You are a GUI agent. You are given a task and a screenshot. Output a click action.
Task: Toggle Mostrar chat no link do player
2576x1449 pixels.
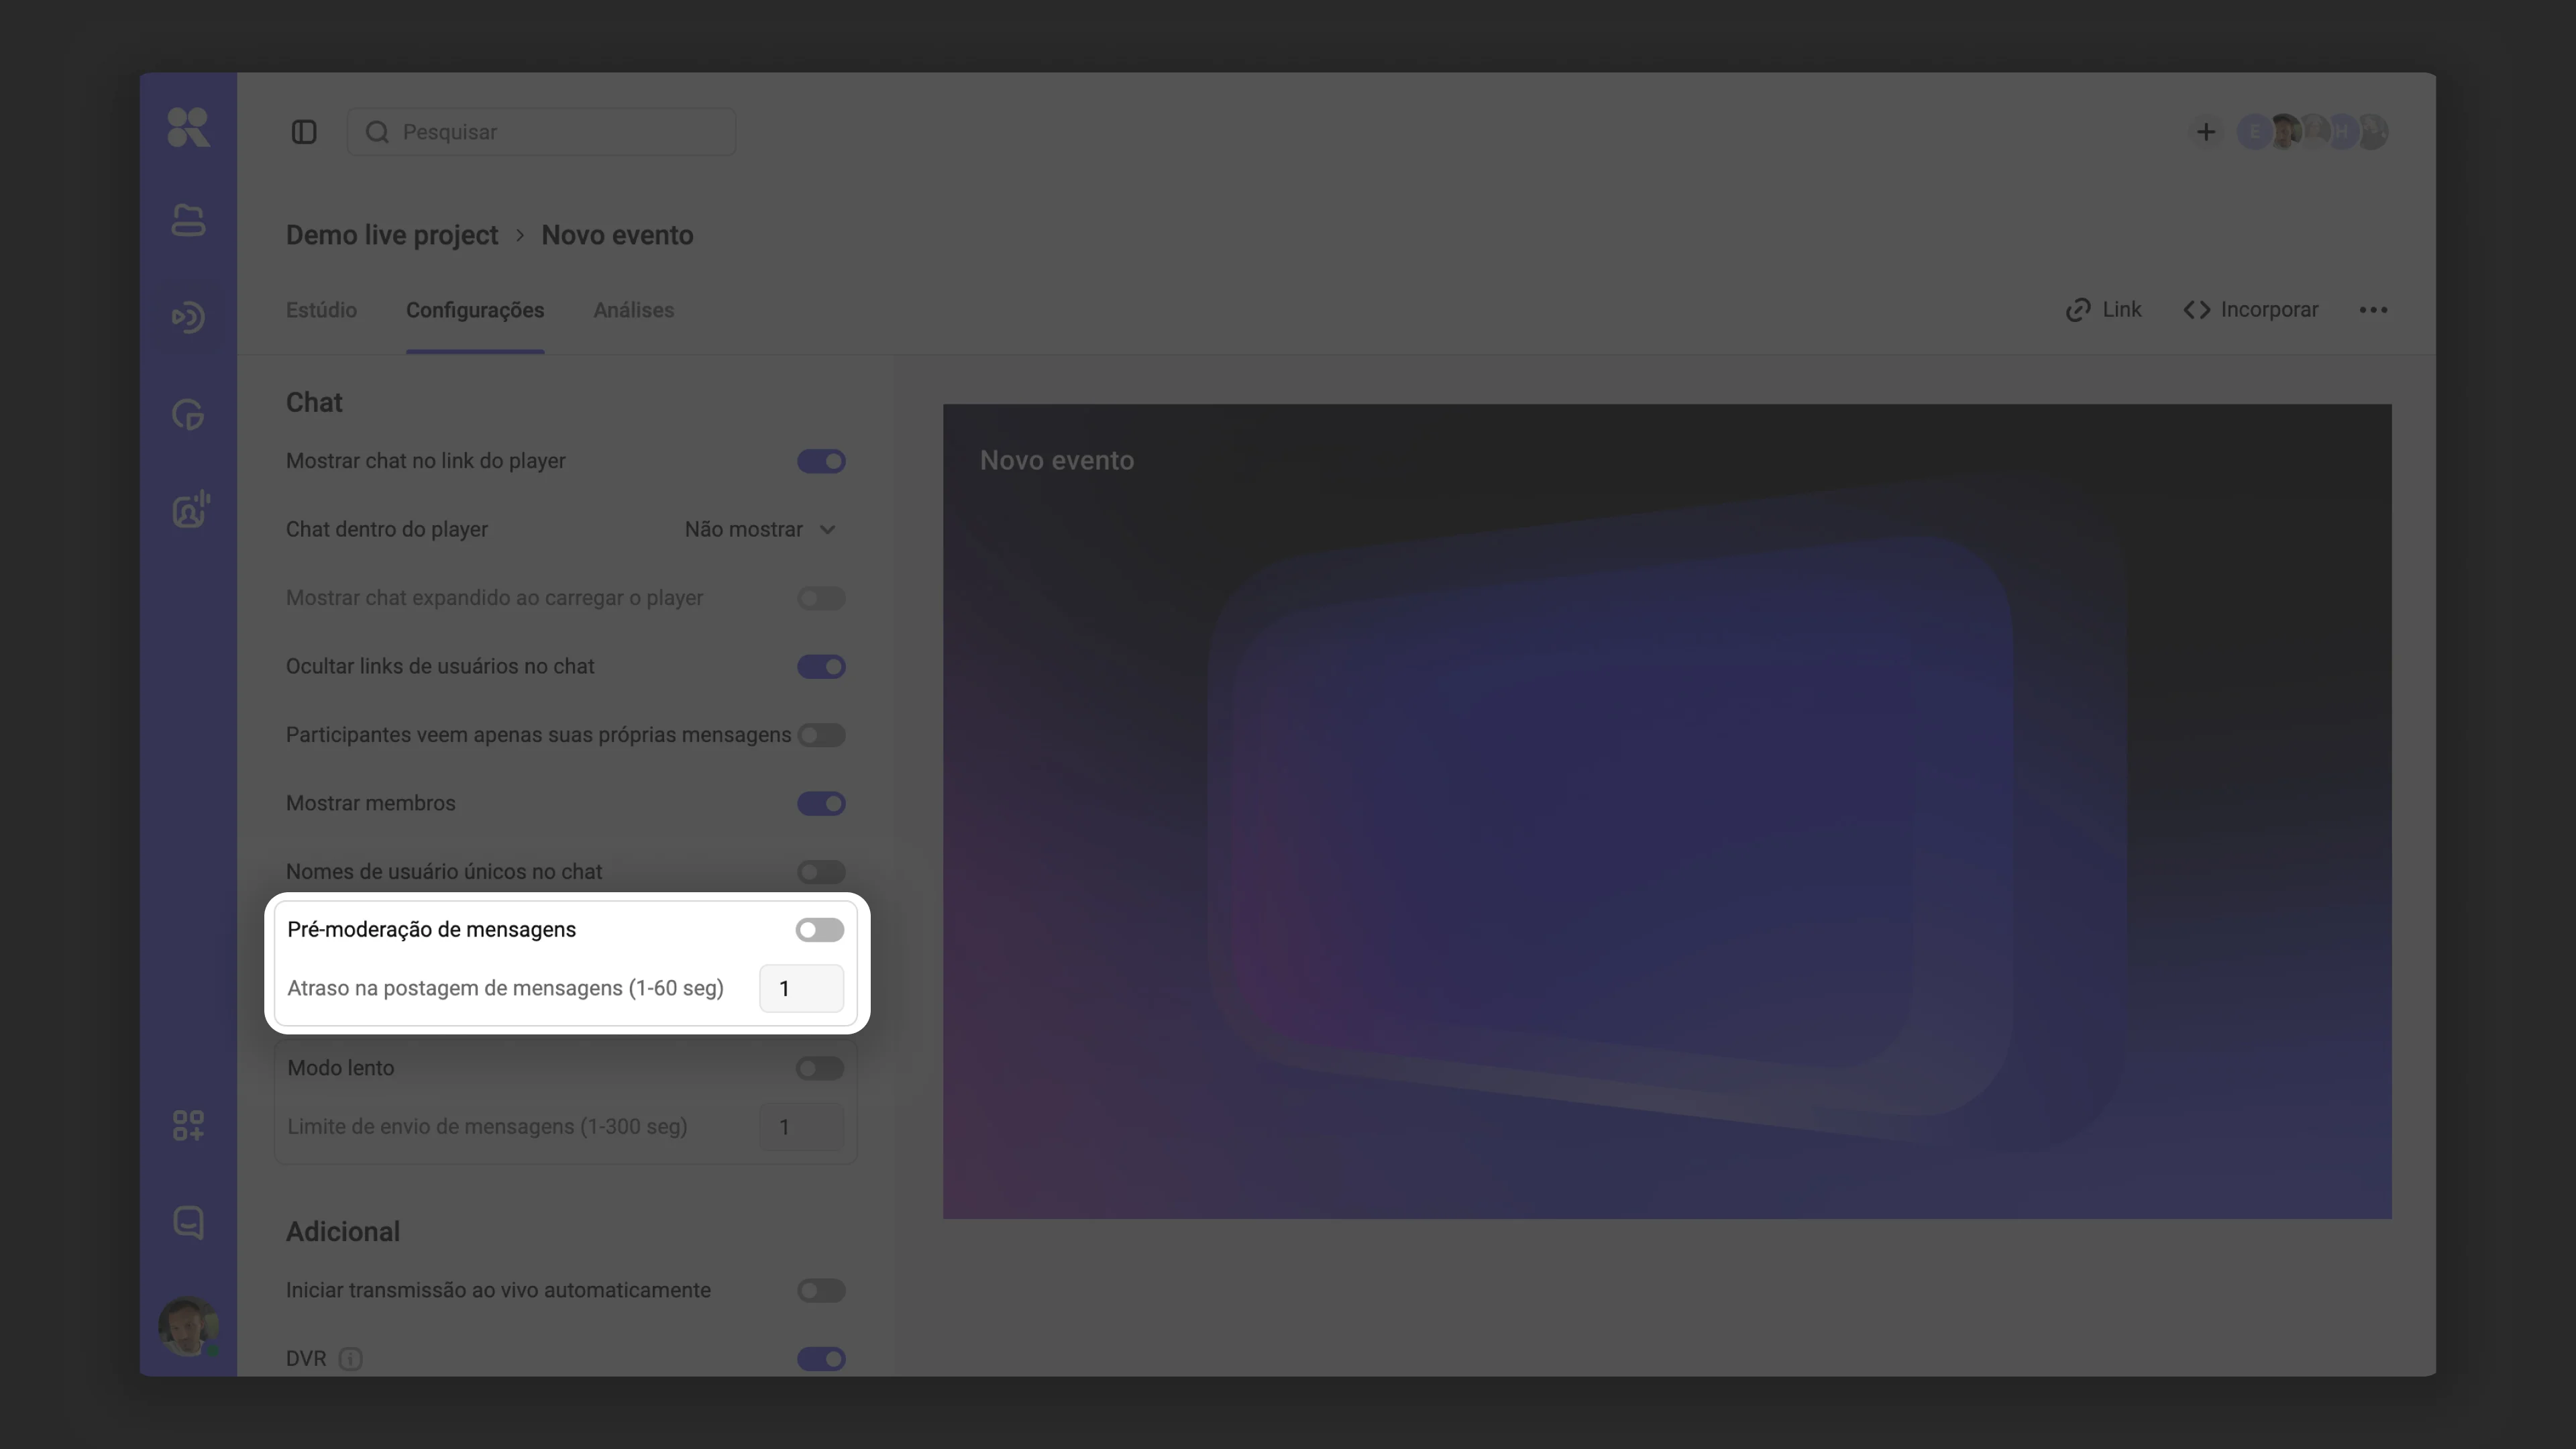pos(821,461)
